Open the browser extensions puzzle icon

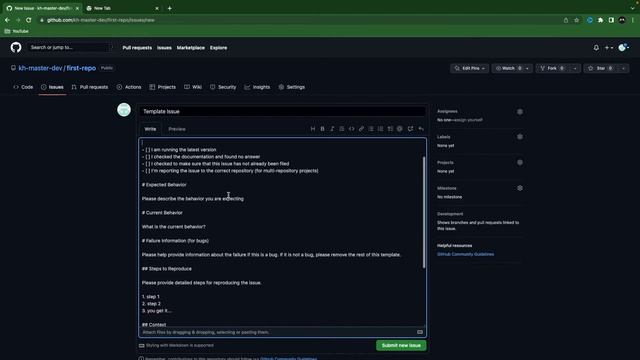(600, 20)
